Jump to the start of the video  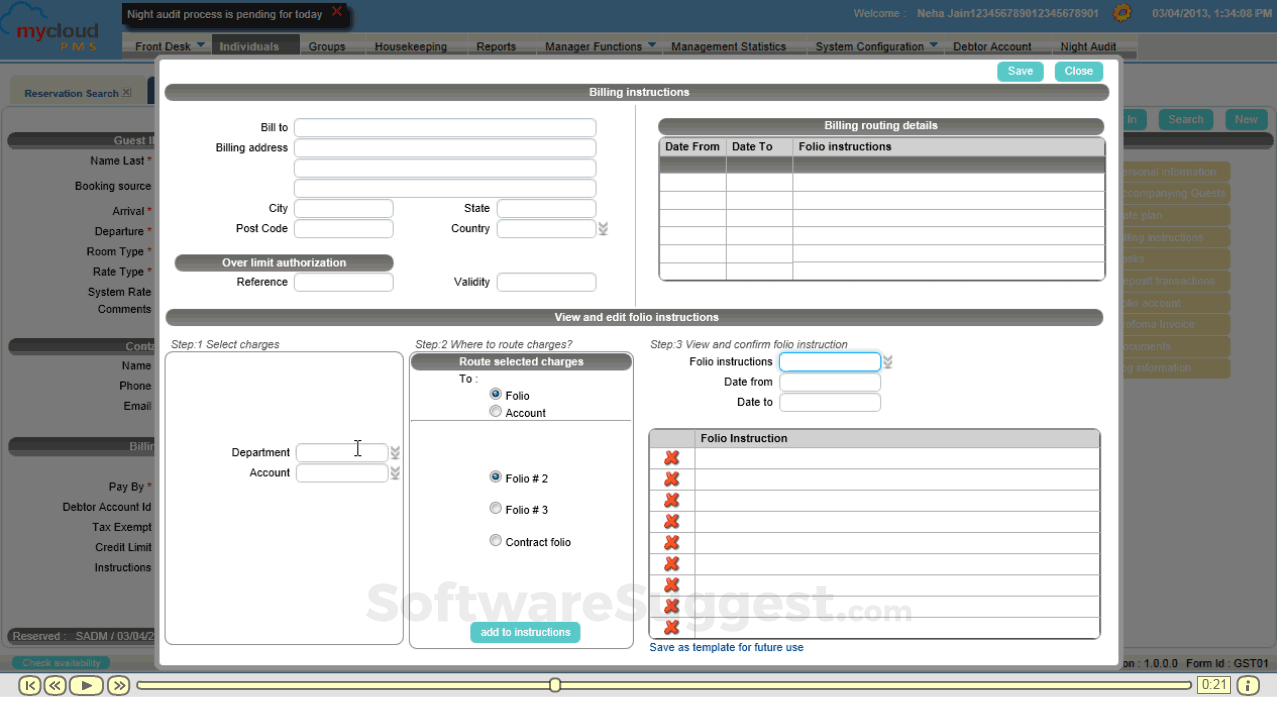[x=29, y=685]
